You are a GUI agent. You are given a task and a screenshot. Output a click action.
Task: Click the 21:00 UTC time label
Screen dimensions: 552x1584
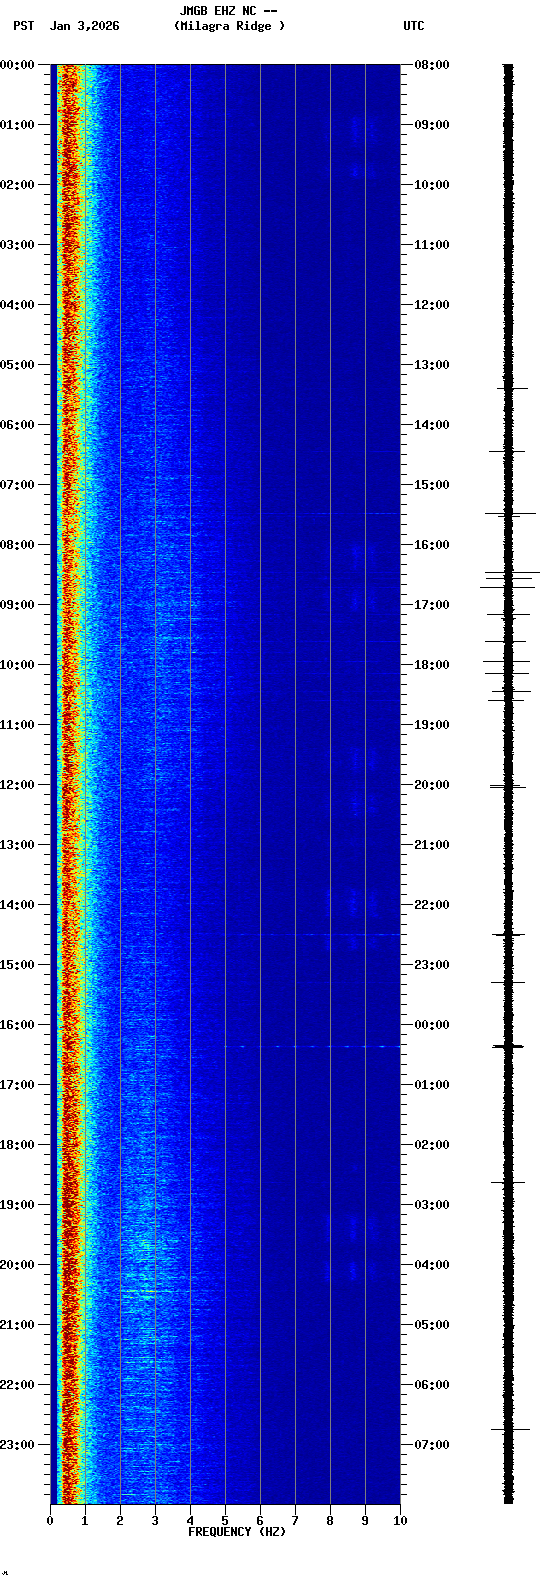[x=432, y=845]
